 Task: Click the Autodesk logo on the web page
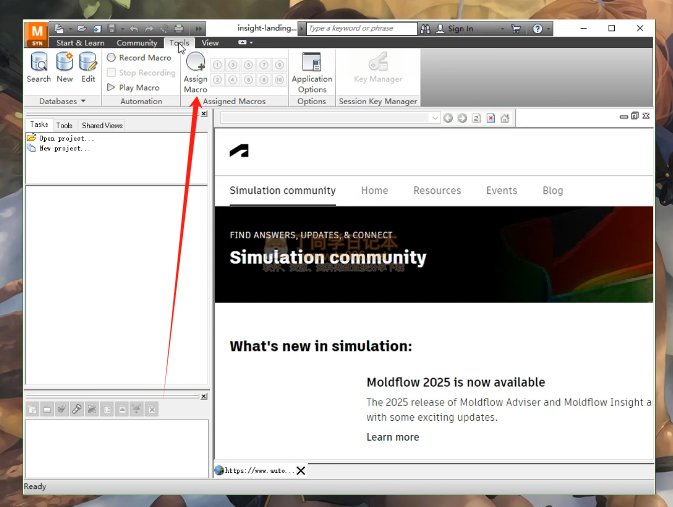239,151
